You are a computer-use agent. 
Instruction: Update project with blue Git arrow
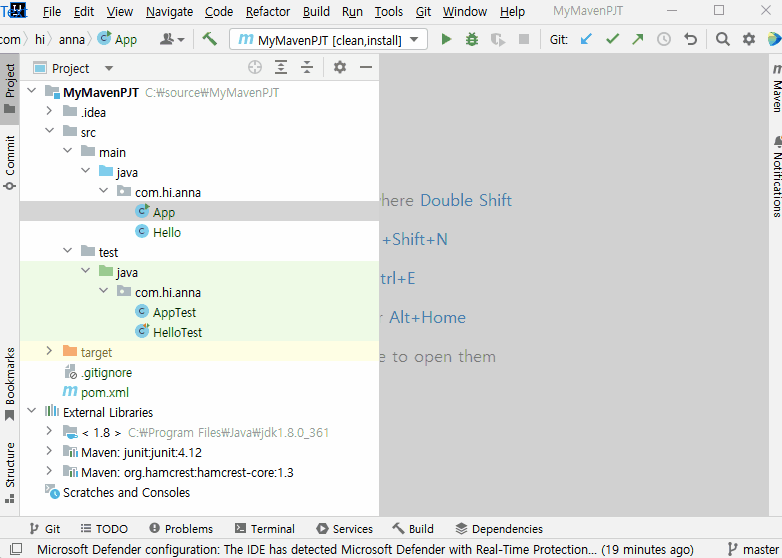click(586, 39)
